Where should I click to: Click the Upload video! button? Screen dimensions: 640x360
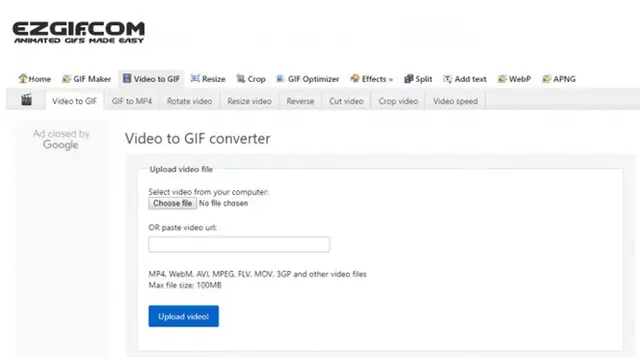(x=184, y=316)
